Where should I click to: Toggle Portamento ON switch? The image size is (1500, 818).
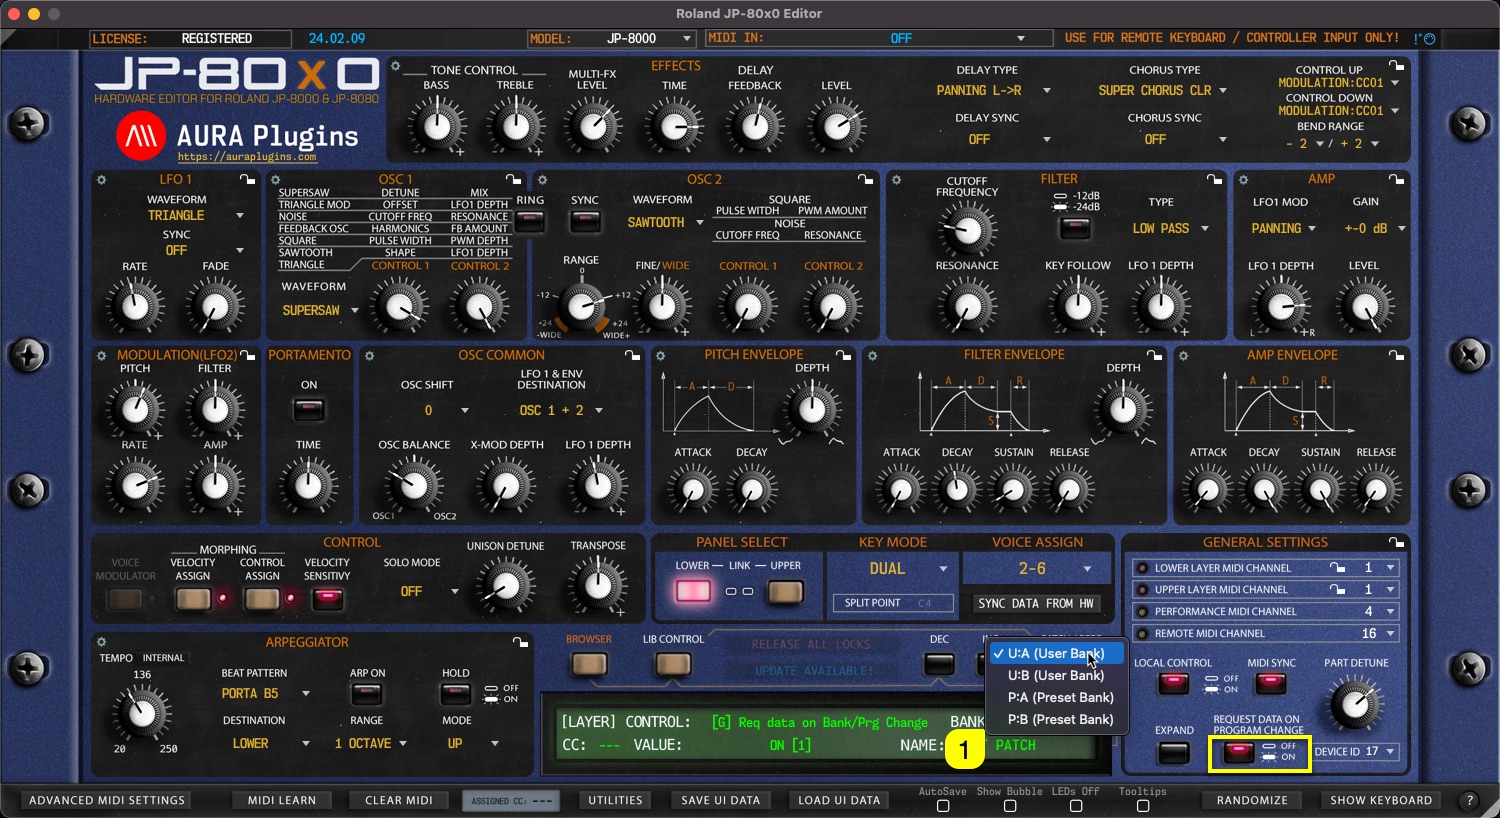click(309, 409)
